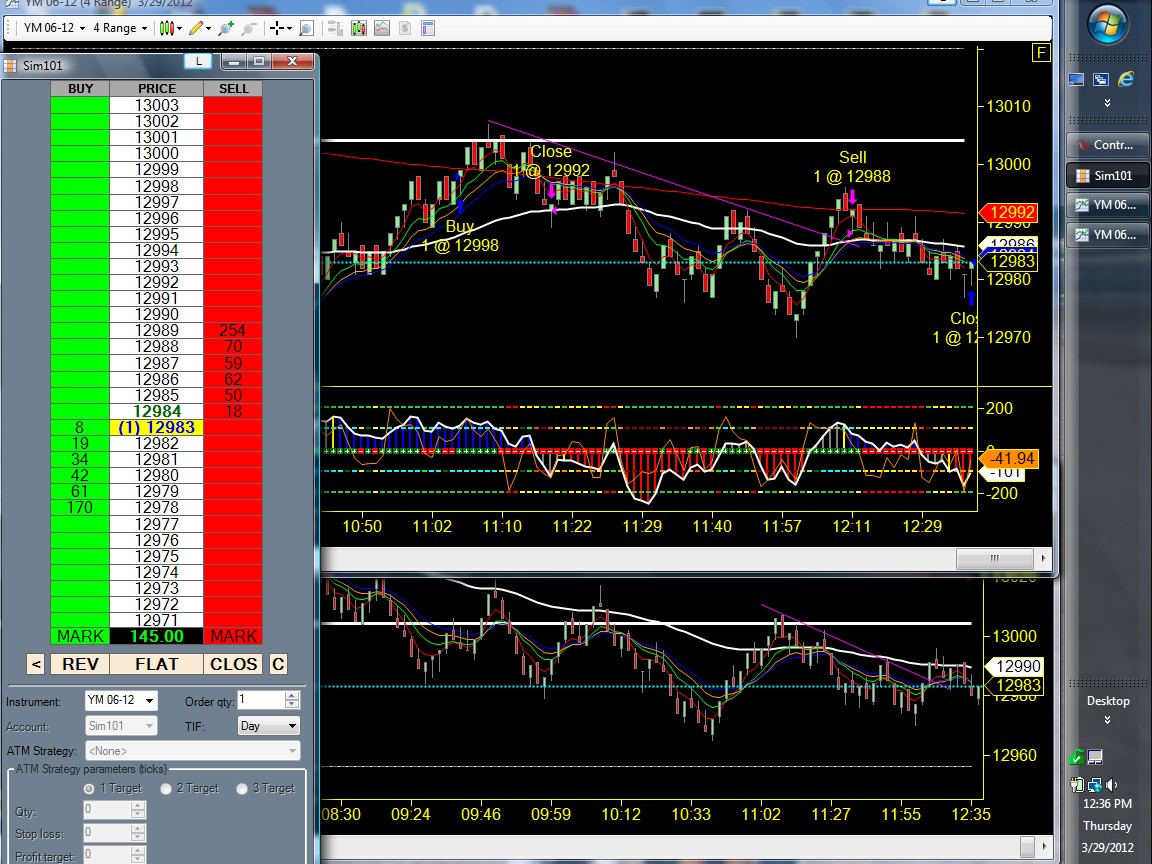Click the Order qty input field
The width and height of the screenshot is (1152, 864).
[x=260, y=700]
